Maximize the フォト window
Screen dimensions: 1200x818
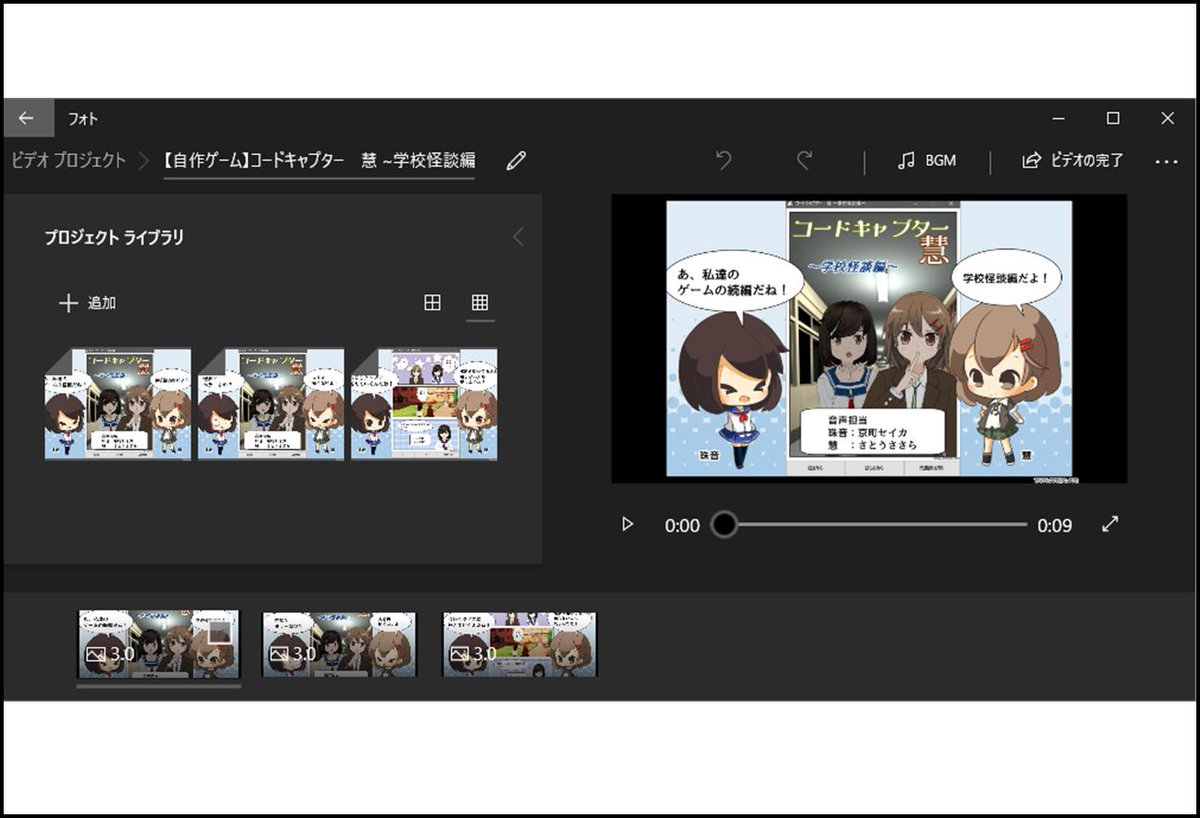click(x=1113, y=118)
